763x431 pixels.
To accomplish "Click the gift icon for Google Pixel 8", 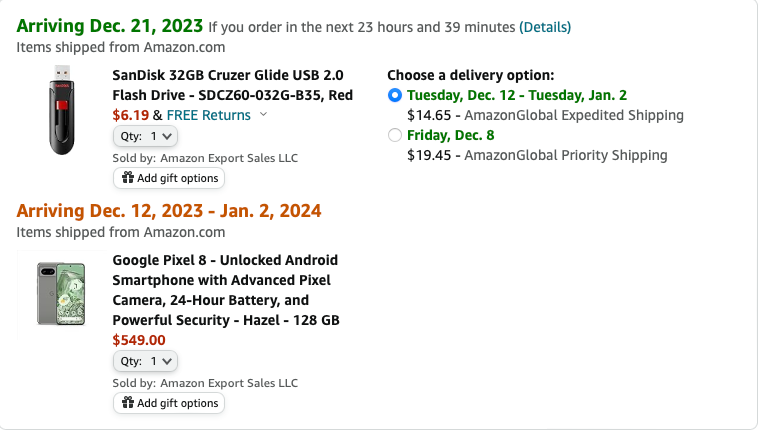I will pyautogui.click(x=128, y=402).
